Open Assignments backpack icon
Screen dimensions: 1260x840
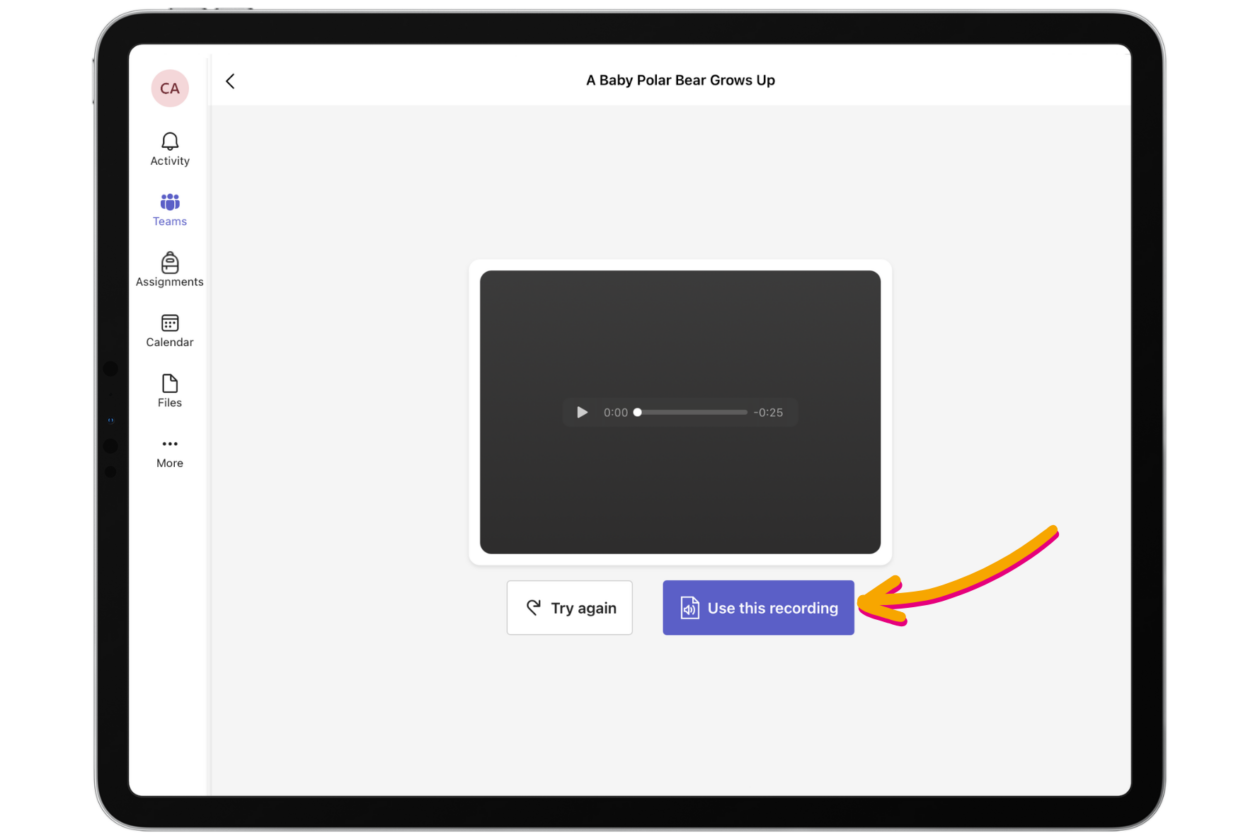[x=170, y=263]
